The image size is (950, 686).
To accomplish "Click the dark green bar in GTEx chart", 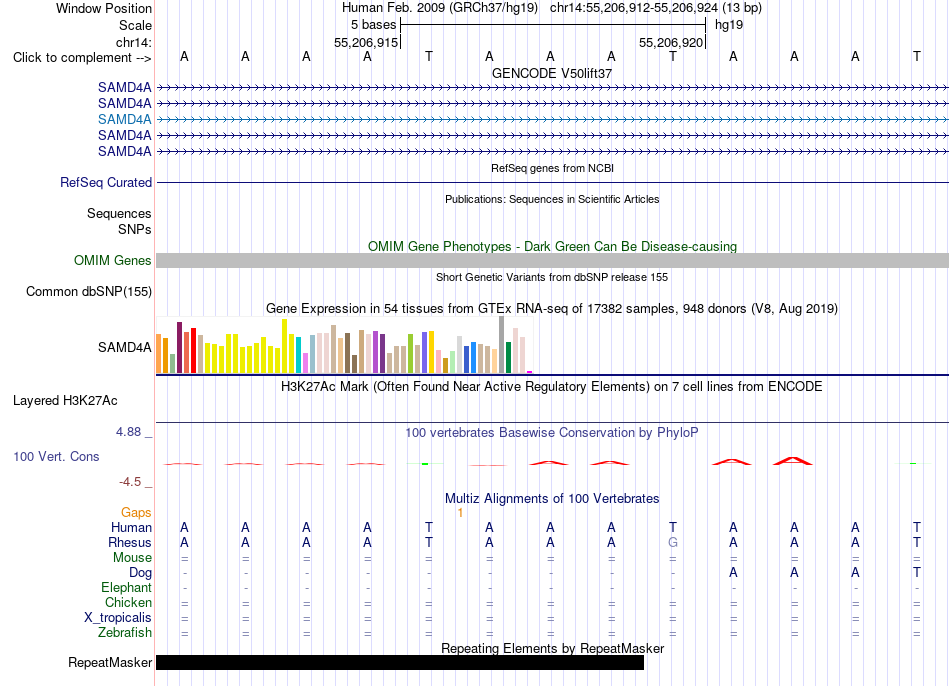I will (509, 358).
